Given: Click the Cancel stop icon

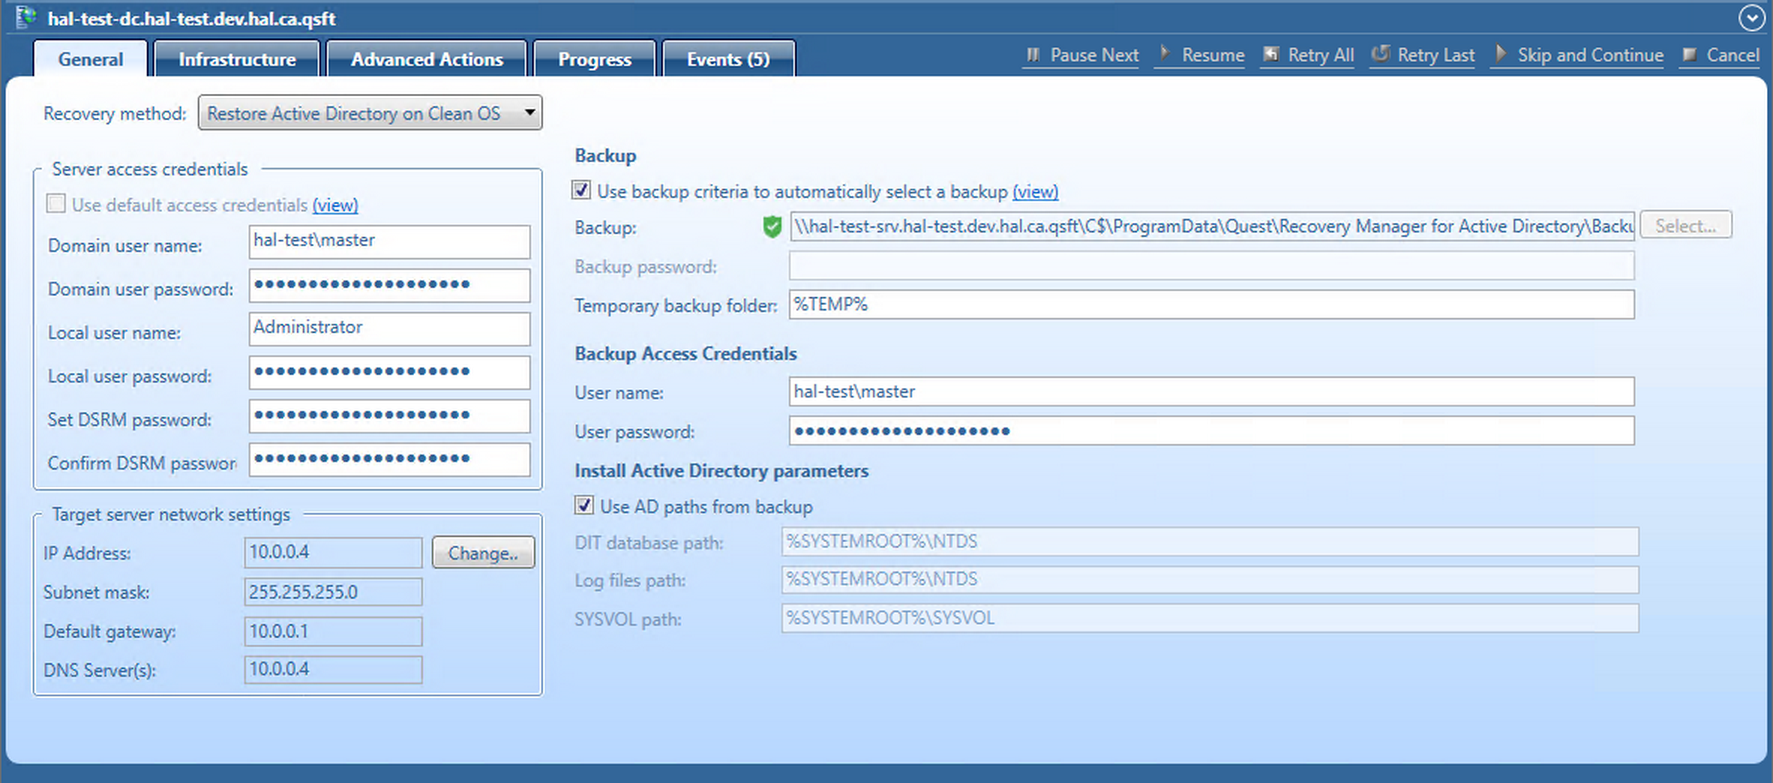Looking at the screenshot, I should pos(1689,55).
